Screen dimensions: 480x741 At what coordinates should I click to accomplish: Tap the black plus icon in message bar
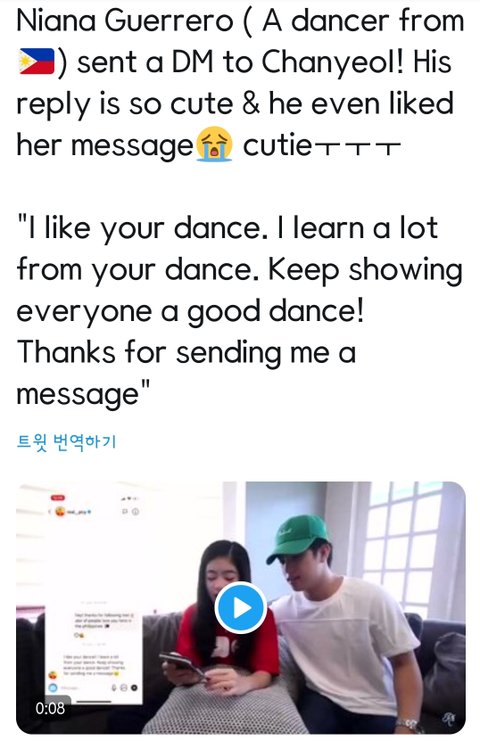[134, 688]
